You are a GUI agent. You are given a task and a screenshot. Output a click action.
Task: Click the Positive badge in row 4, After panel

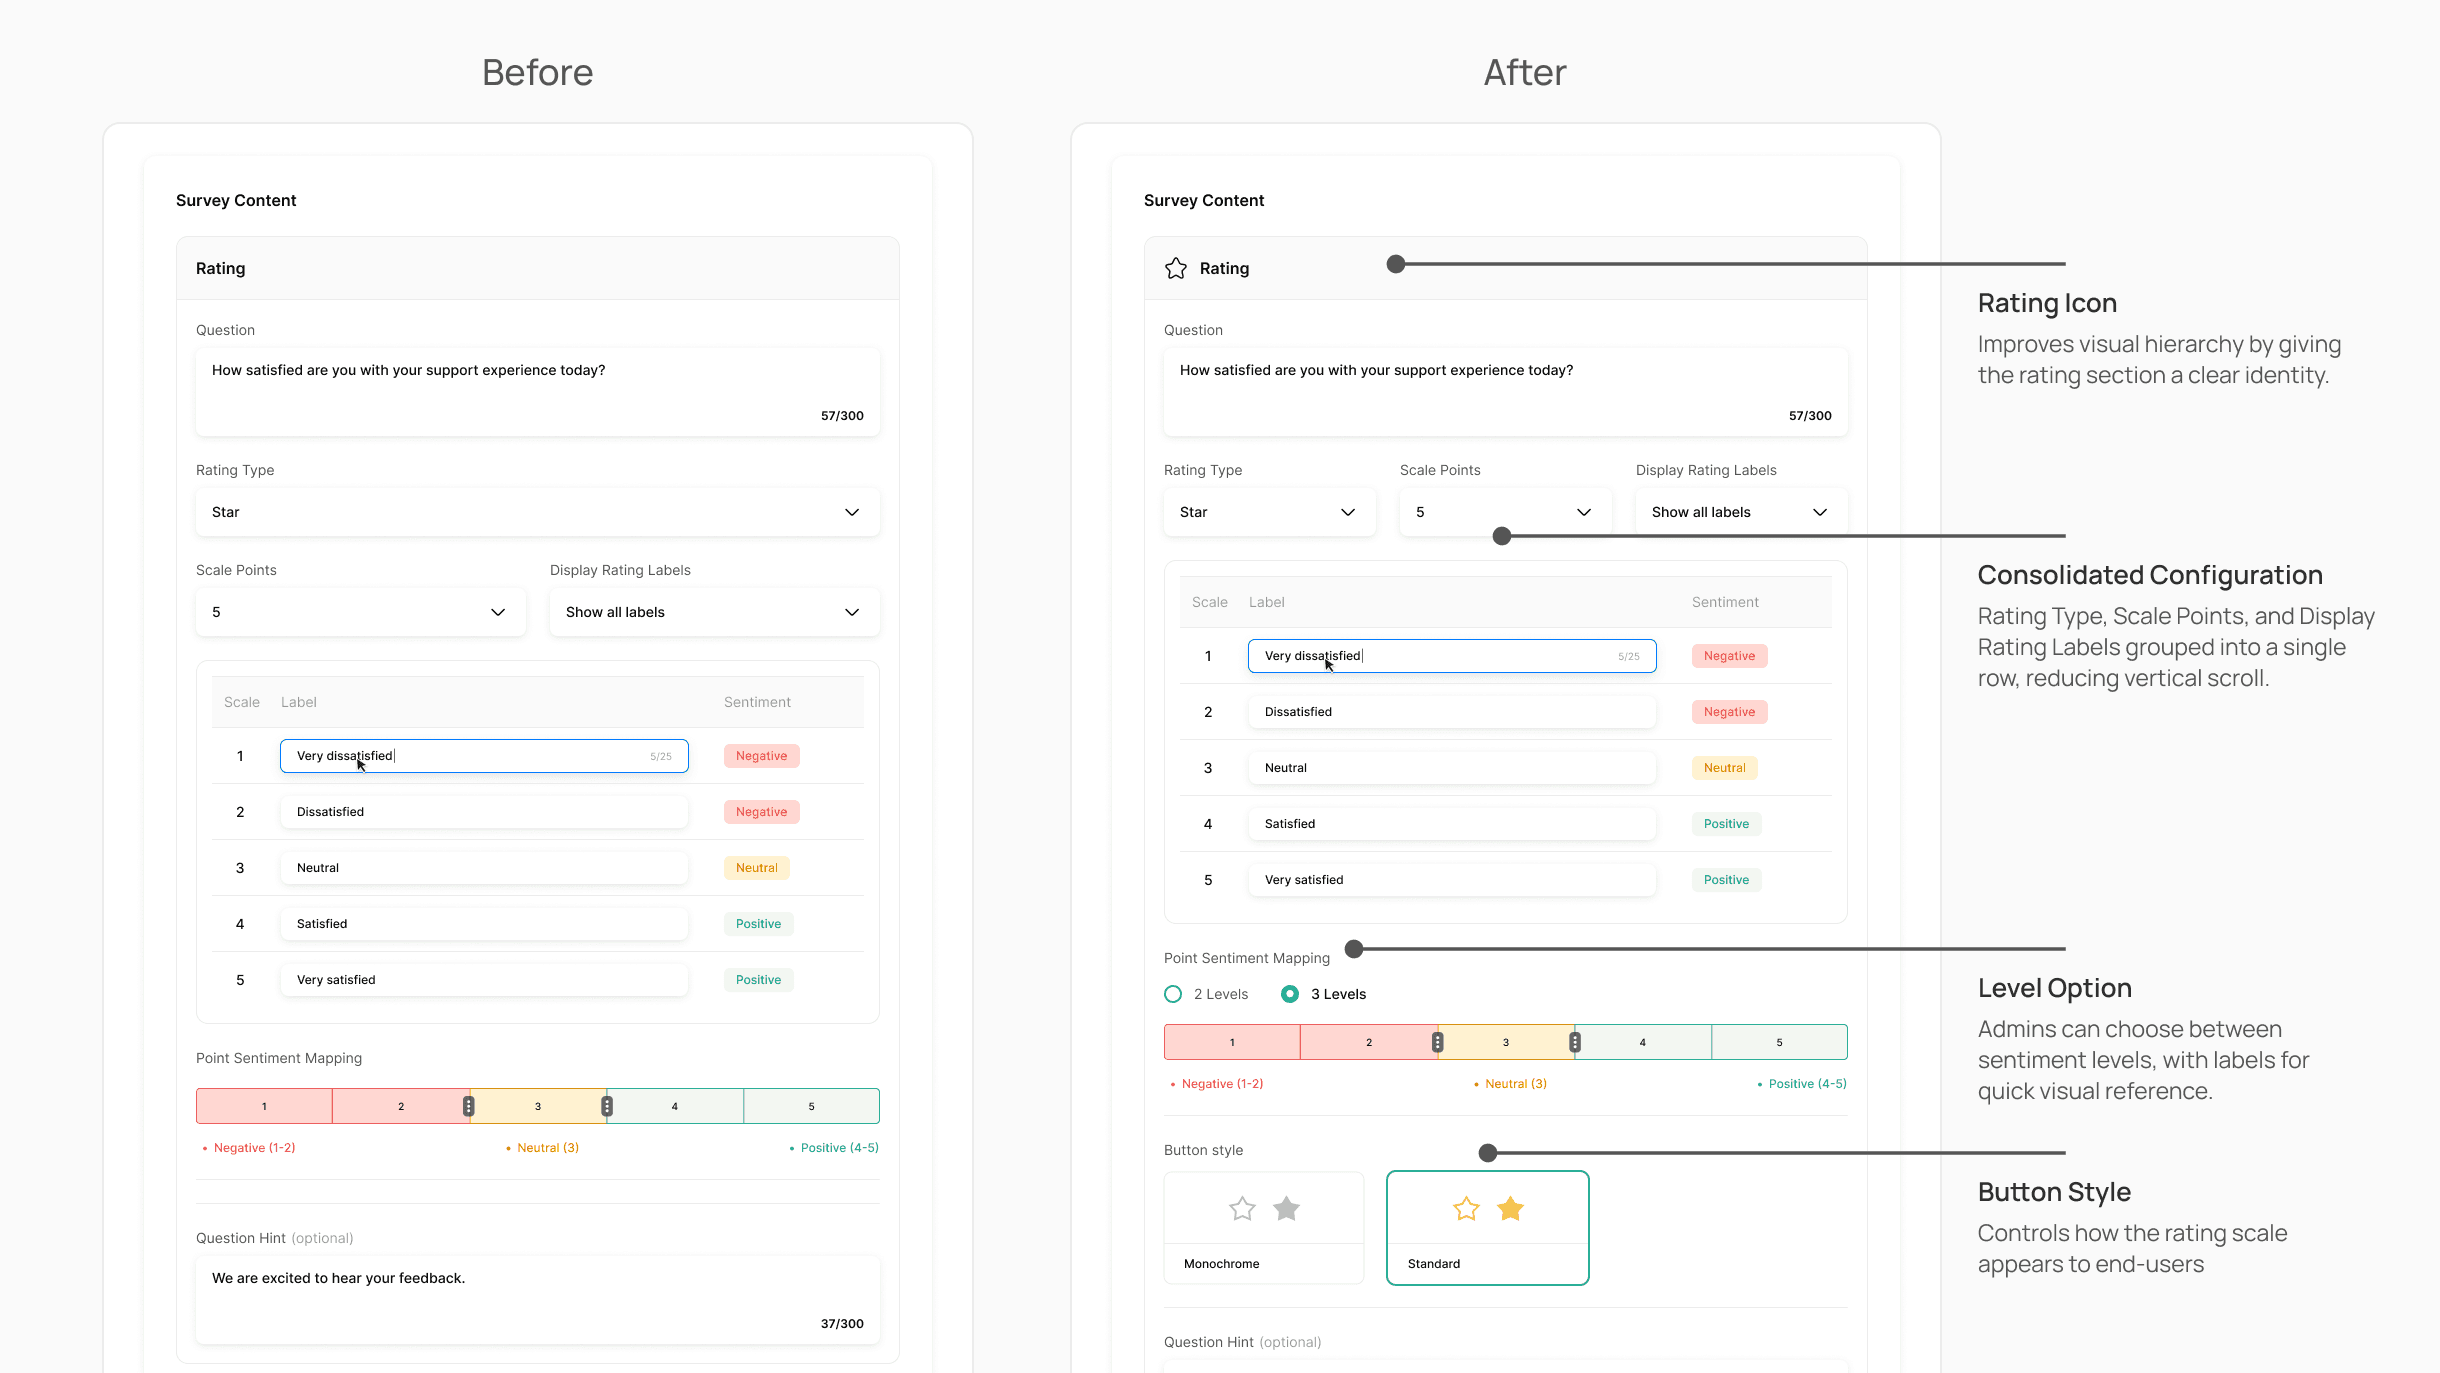click(x=1727, y=824)
